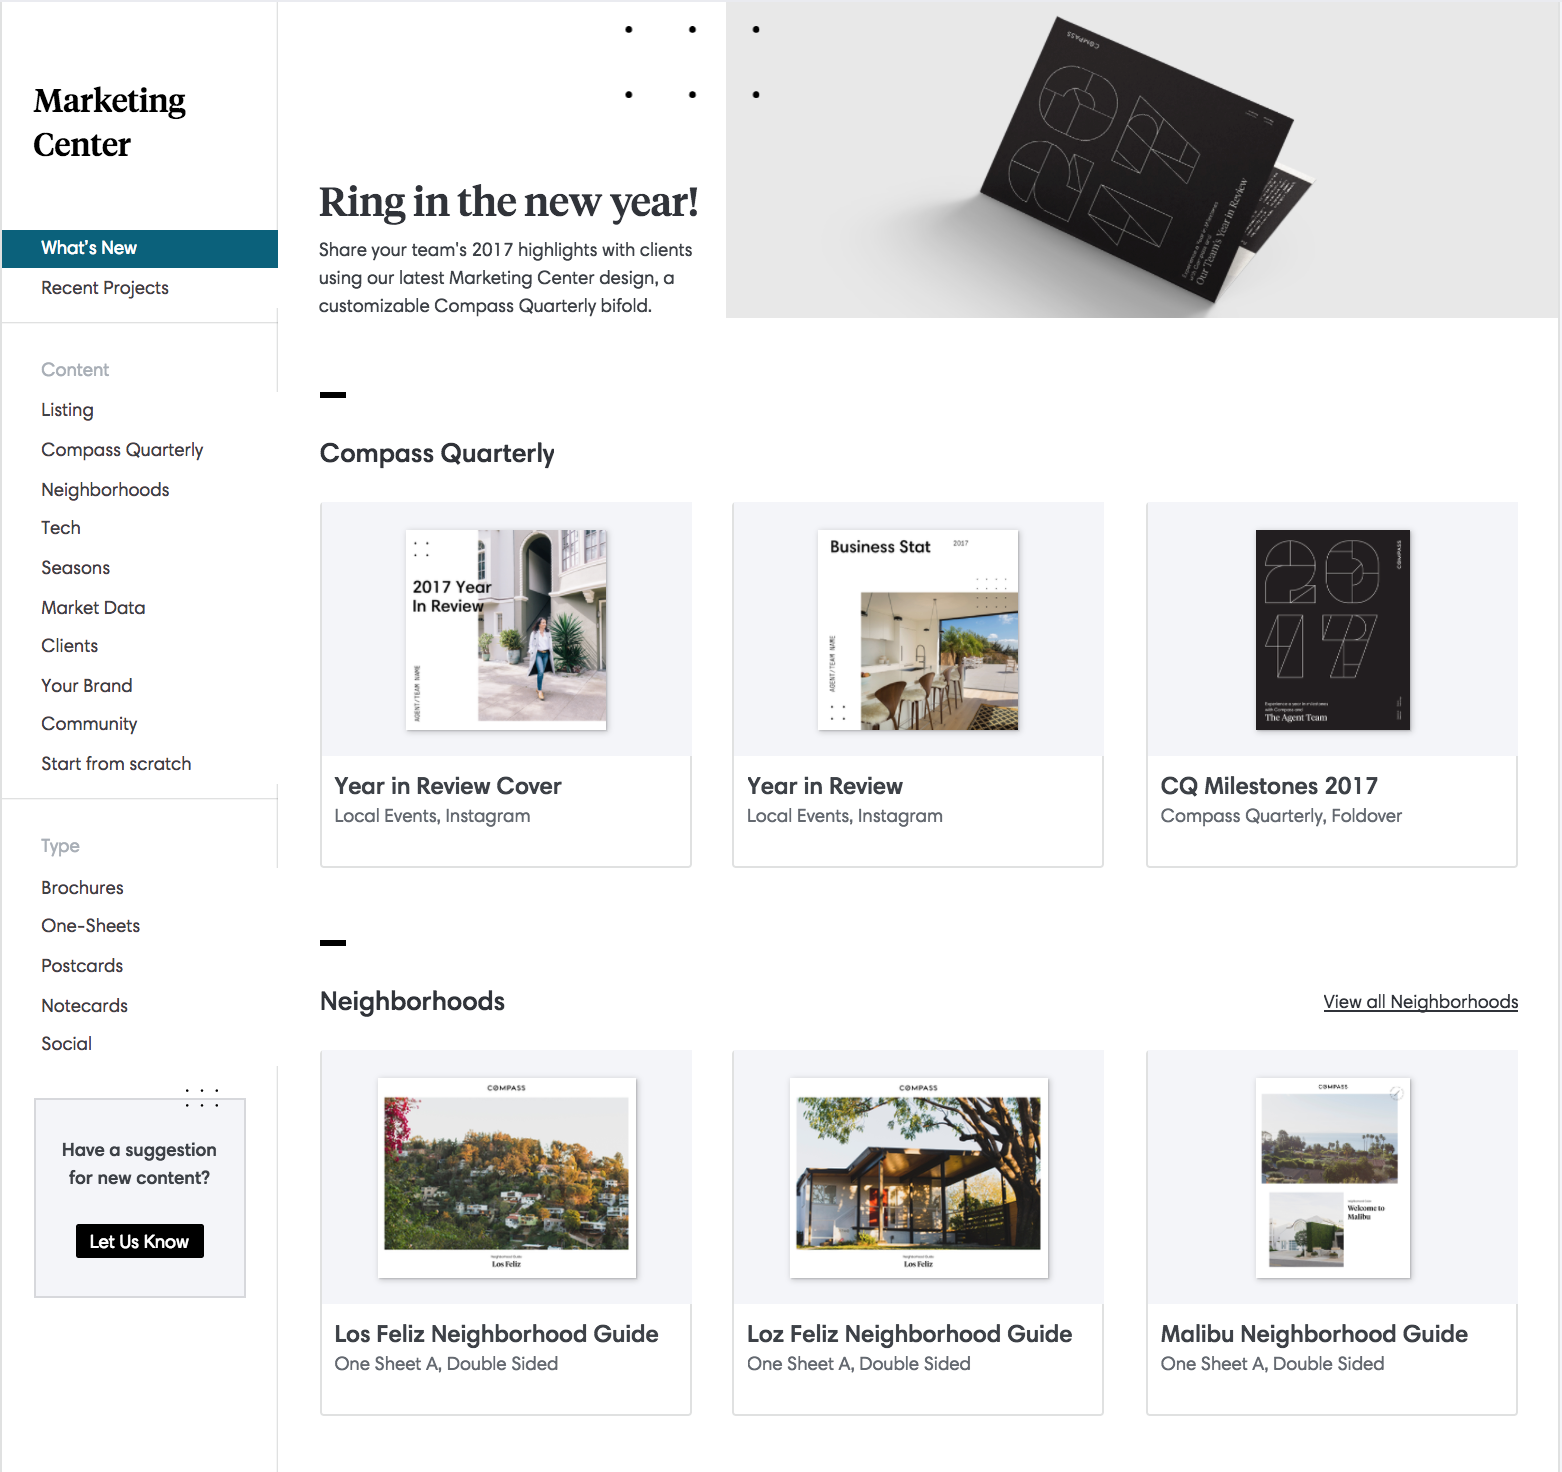Image resolution: width=1562 pixels, height=1472 pixels.
Task: Open the Year in Review Cover thumbnail
Action: coord(506,630)
